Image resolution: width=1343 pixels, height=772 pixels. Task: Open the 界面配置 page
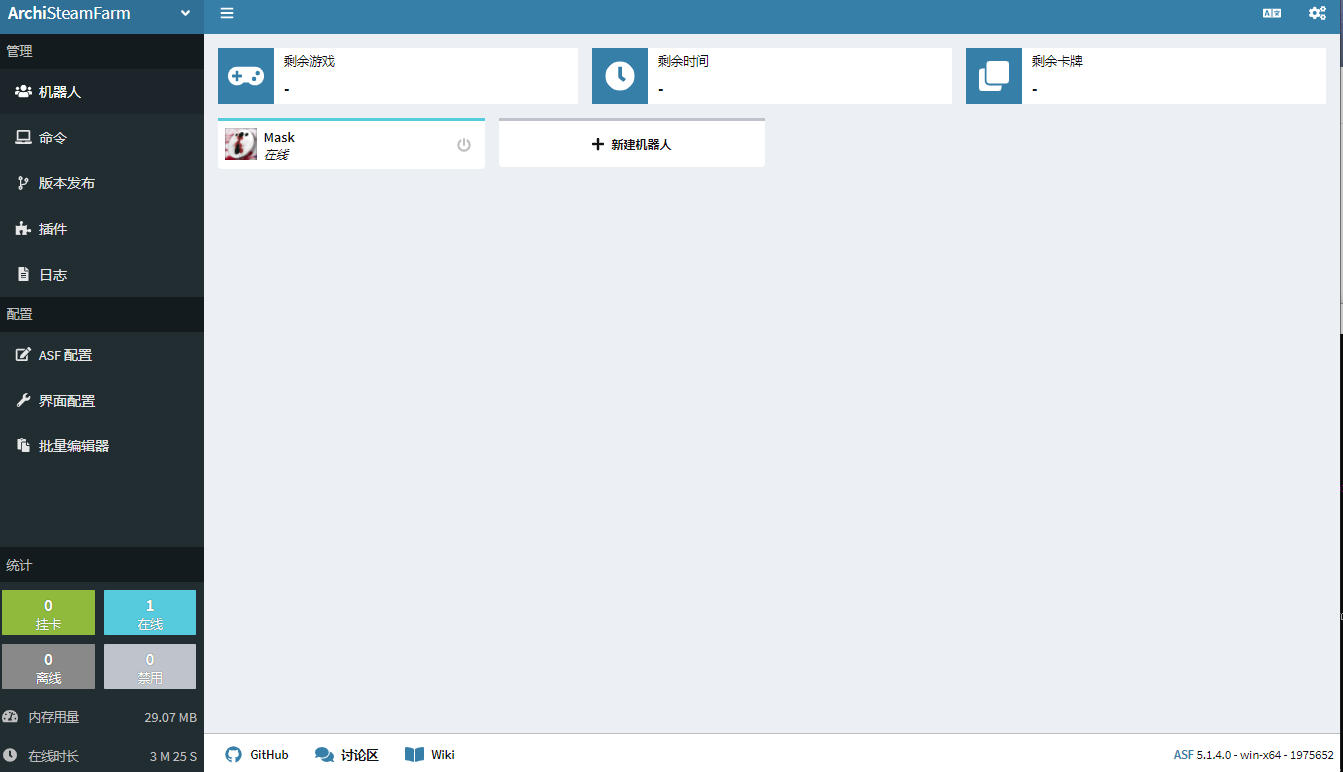pyautogui.click(x=102, y=400)
